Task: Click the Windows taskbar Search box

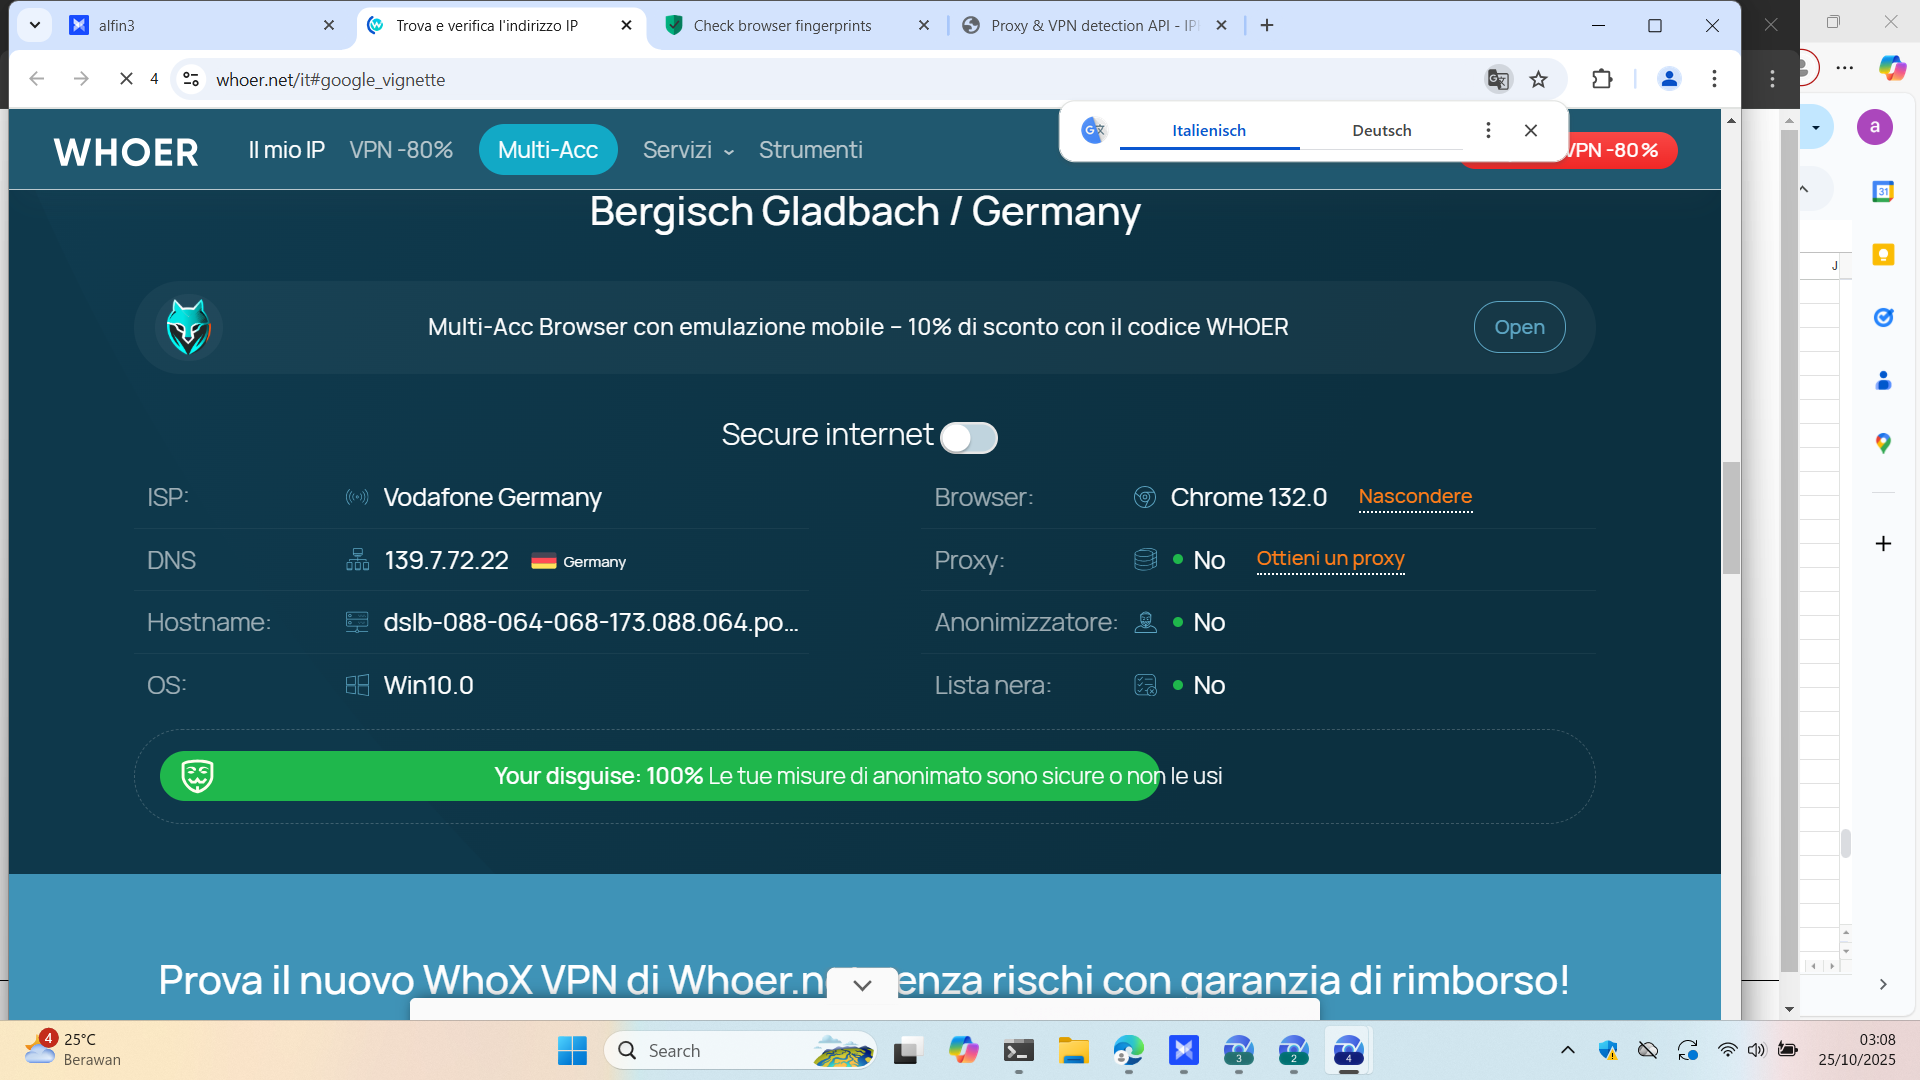Action: pyautogui.click(x=741, y=1050)
